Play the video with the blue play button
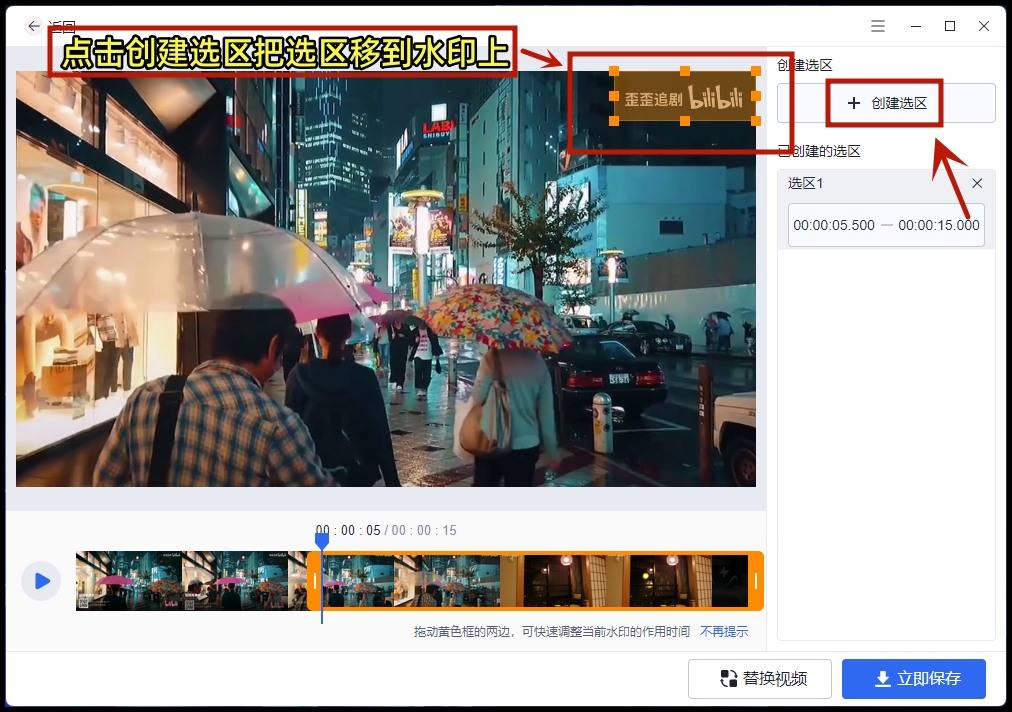Image resolution: width=1012 pixels, height=712 pixels. click(x=41, y=581)
